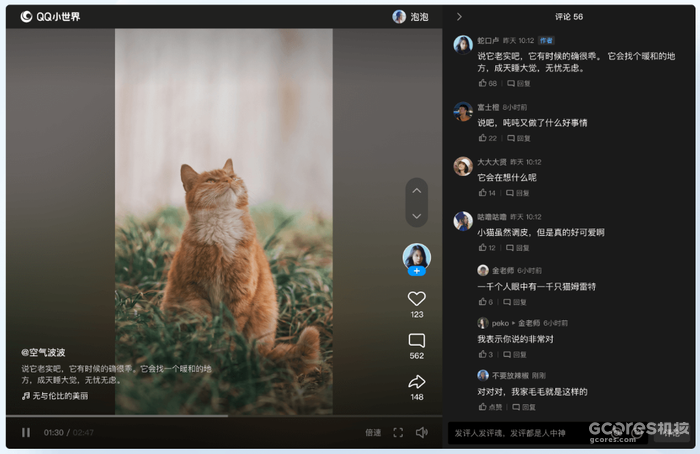
Task: Share the video with arrow icon
Action: (x=417, y=382)
